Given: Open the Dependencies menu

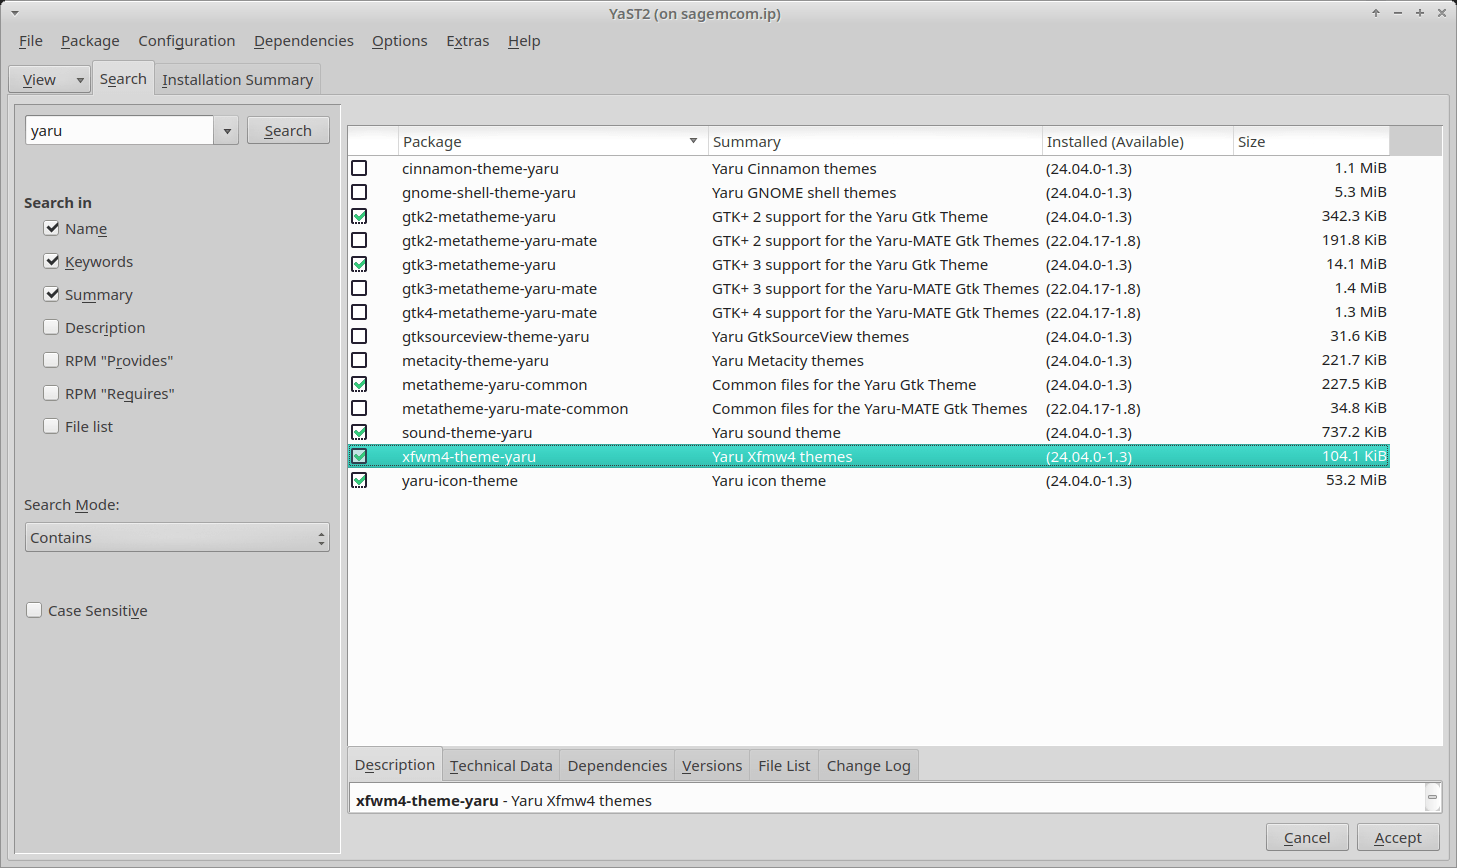Looking at the screenshot, I should point(303,41).
